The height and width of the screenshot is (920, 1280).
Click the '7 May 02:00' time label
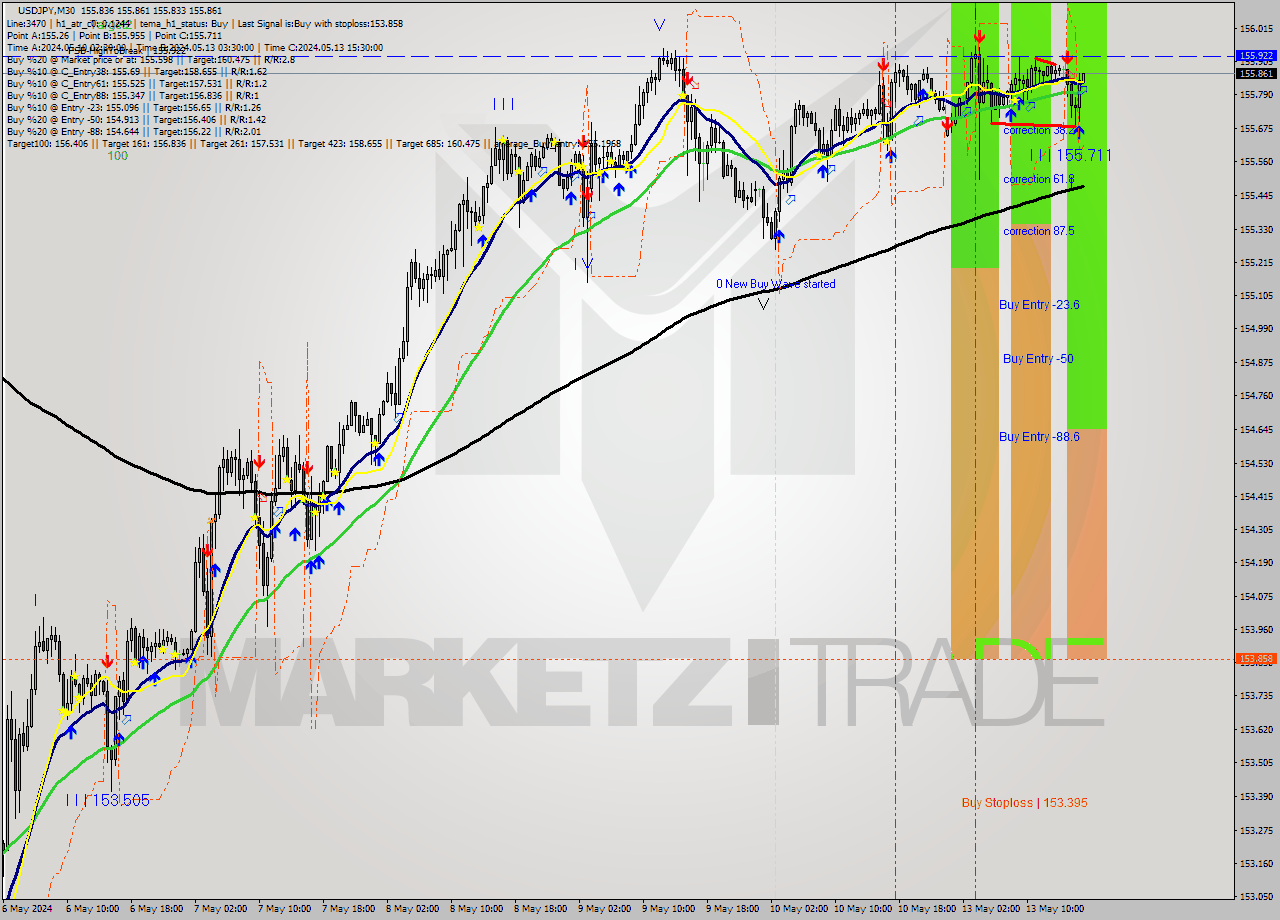(x=219, y=909)
